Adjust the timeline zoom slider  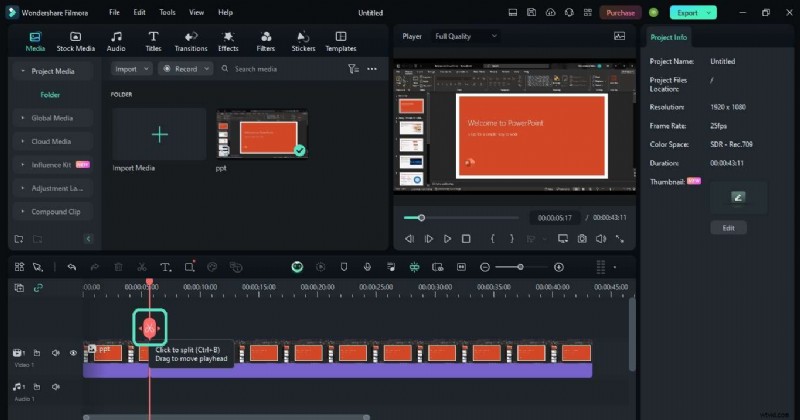pyautogui.click(x=521, y=267)
